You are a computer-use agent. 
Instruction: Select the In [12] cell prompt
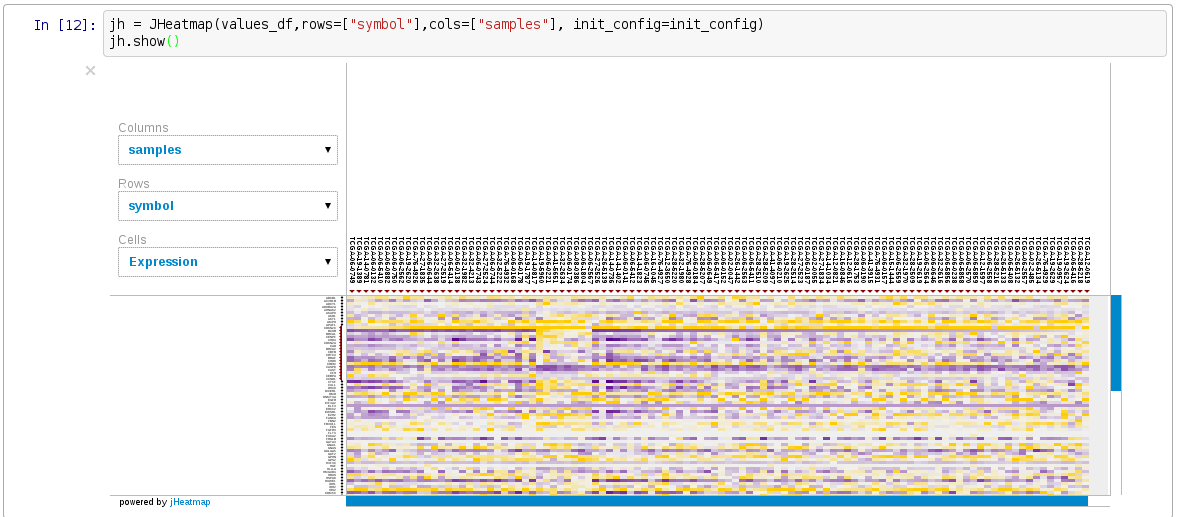[x=65, y=25]
